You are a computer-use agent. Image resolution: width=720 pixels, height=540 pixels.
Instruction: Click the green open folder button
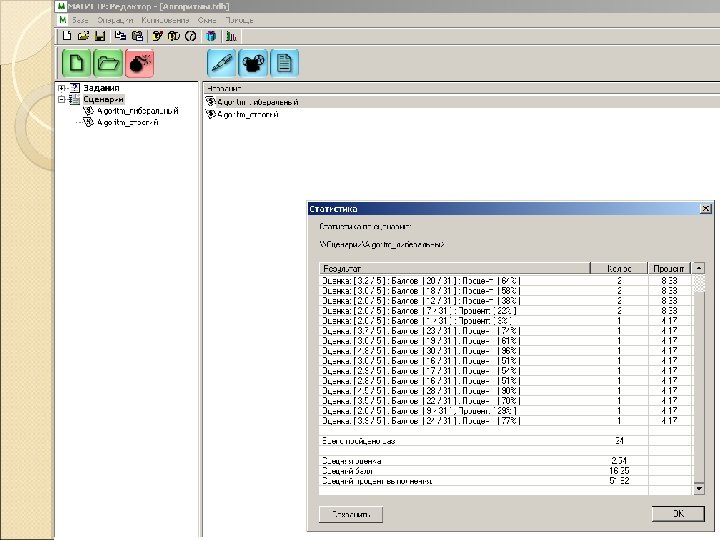(107, 62)
